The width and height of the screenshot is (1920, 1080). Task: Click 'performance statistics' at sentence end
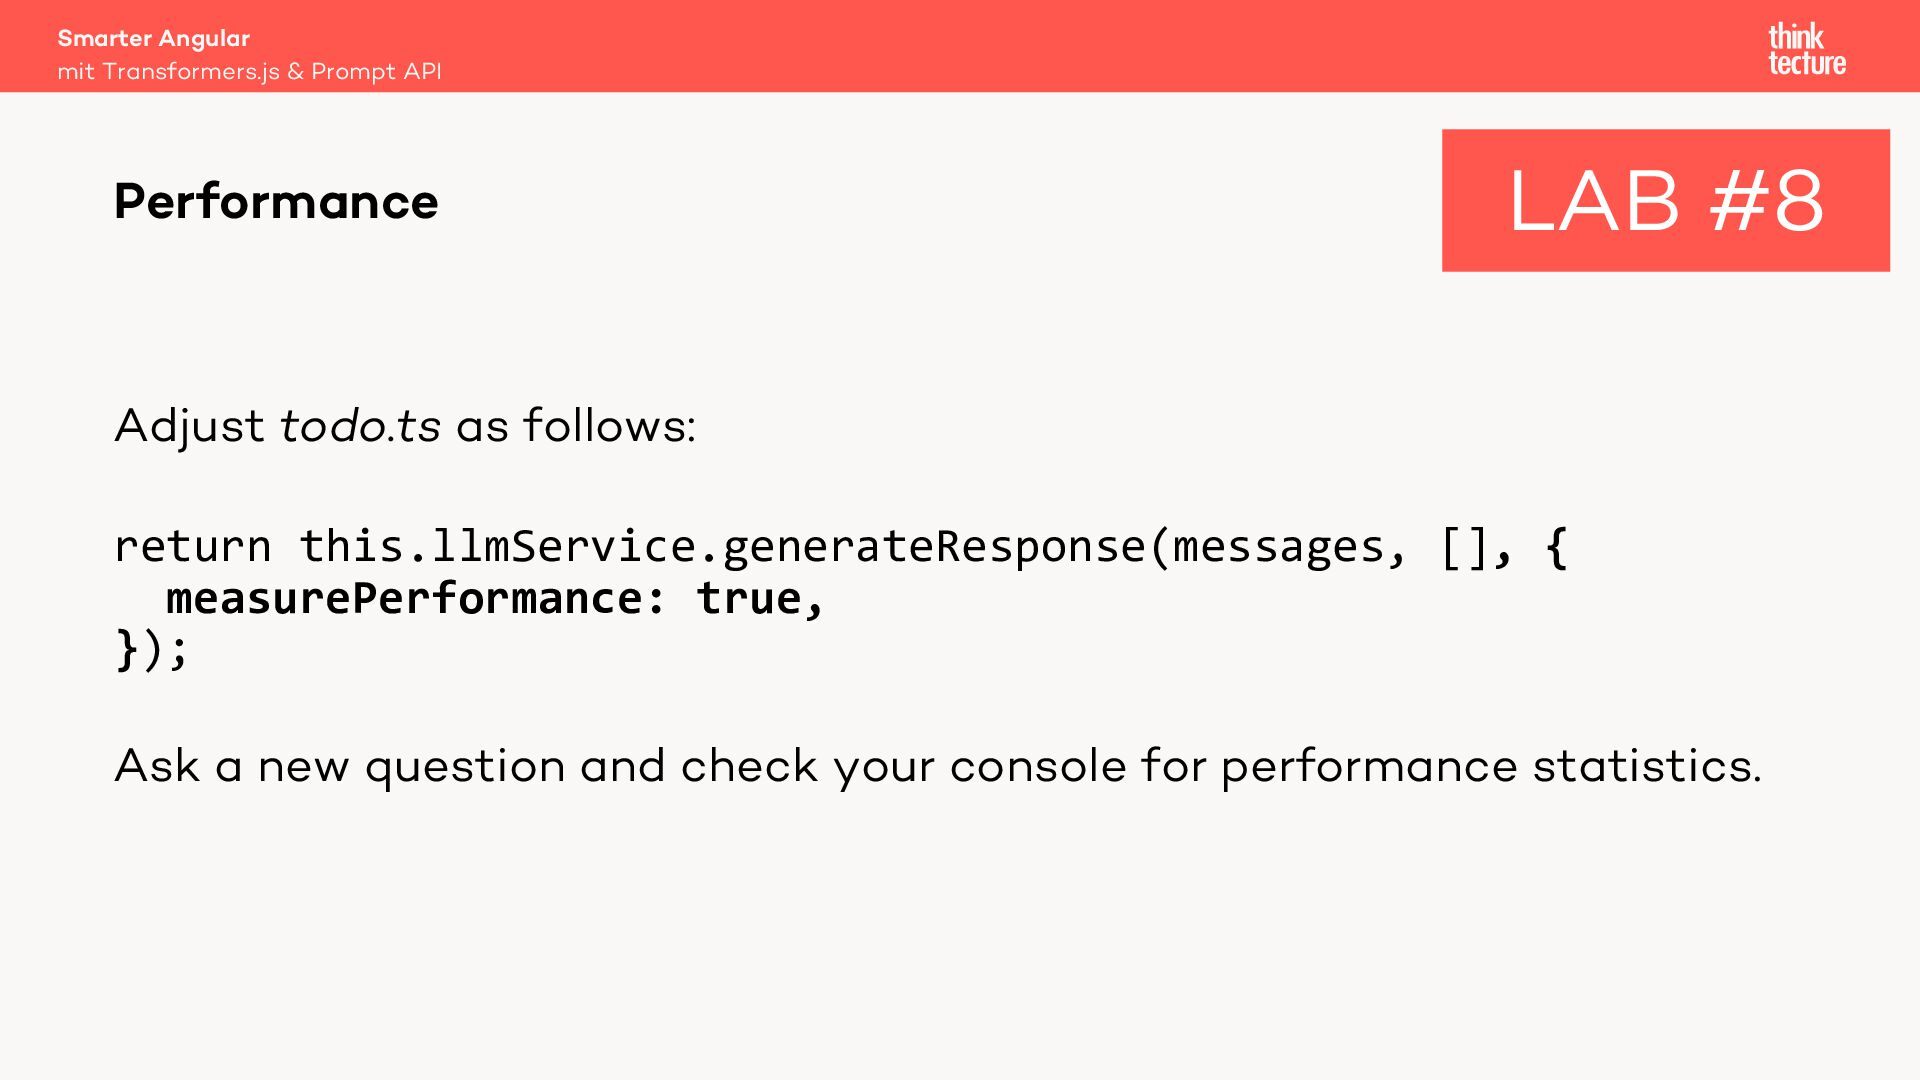pyautogui.click(x=1490, y=767)
